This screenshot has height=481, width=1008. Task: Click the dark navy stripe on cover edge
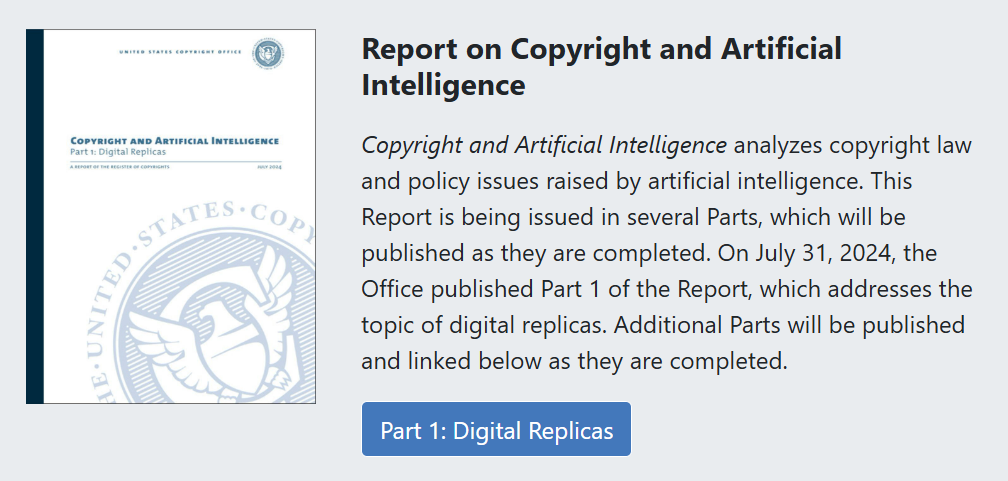coord(35,217)
